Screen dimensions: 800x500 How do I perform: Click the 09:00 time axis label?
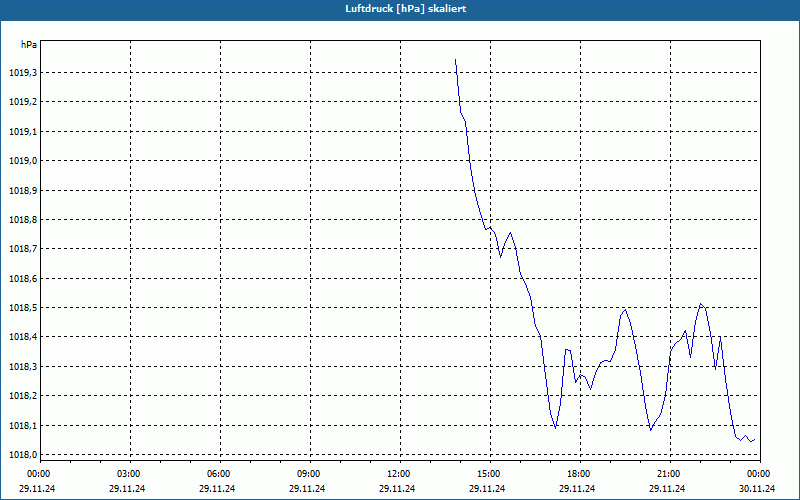(x=309, y=474)
